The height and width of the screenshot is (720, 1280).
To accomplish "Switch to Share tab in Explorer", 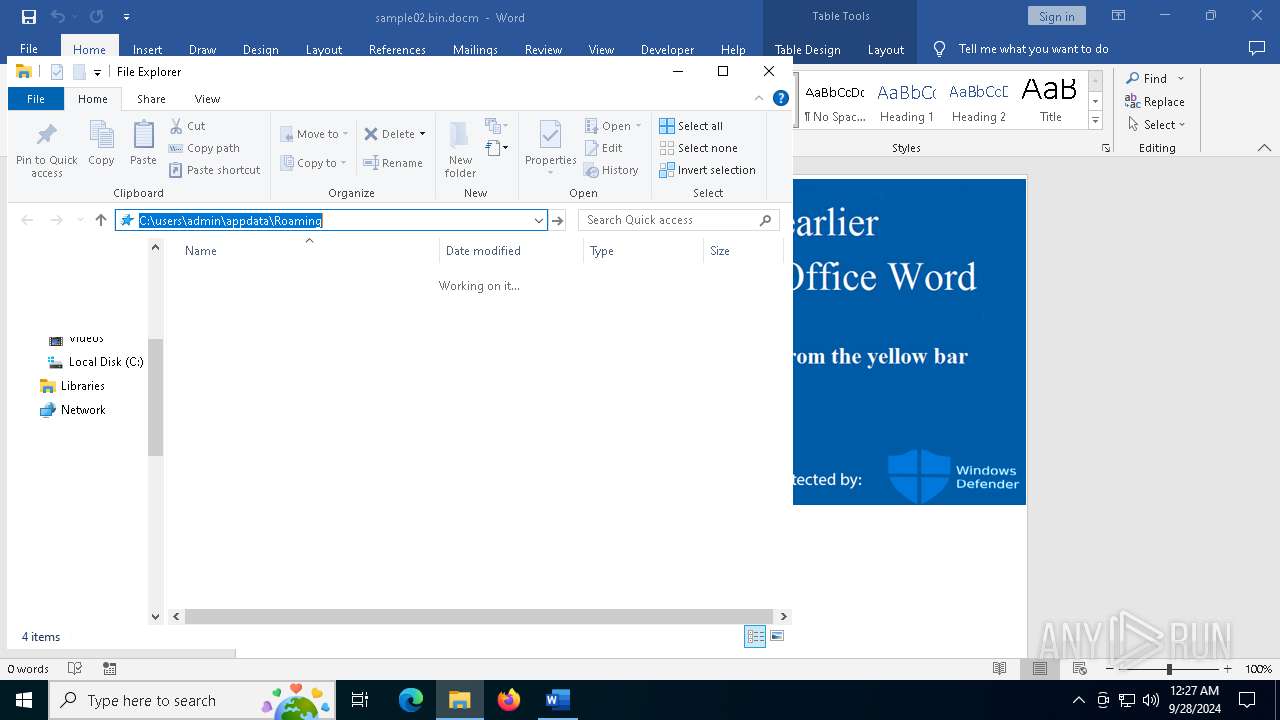I will pyautogui.click(x=151, y=98).
